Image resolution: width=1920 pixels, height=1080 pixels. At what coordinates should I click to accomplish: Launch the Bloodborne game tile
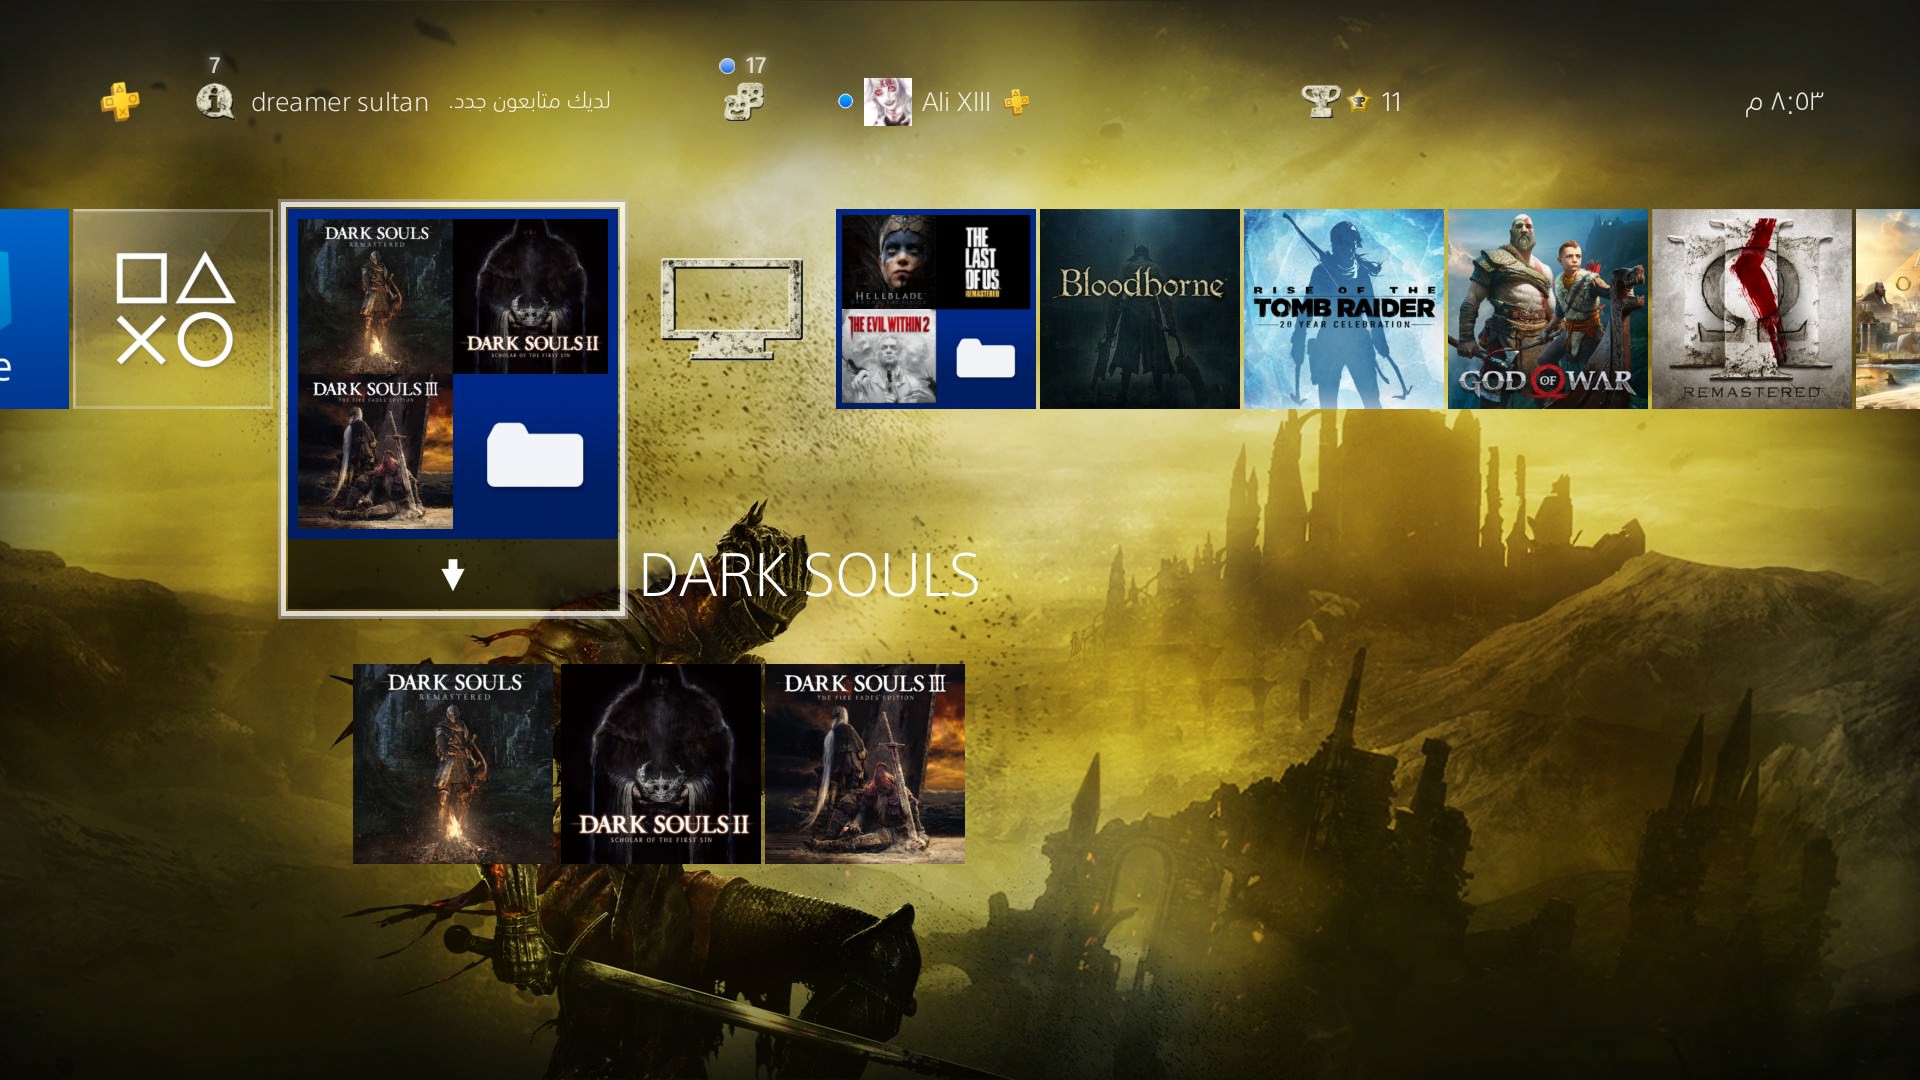[1140, 308]
